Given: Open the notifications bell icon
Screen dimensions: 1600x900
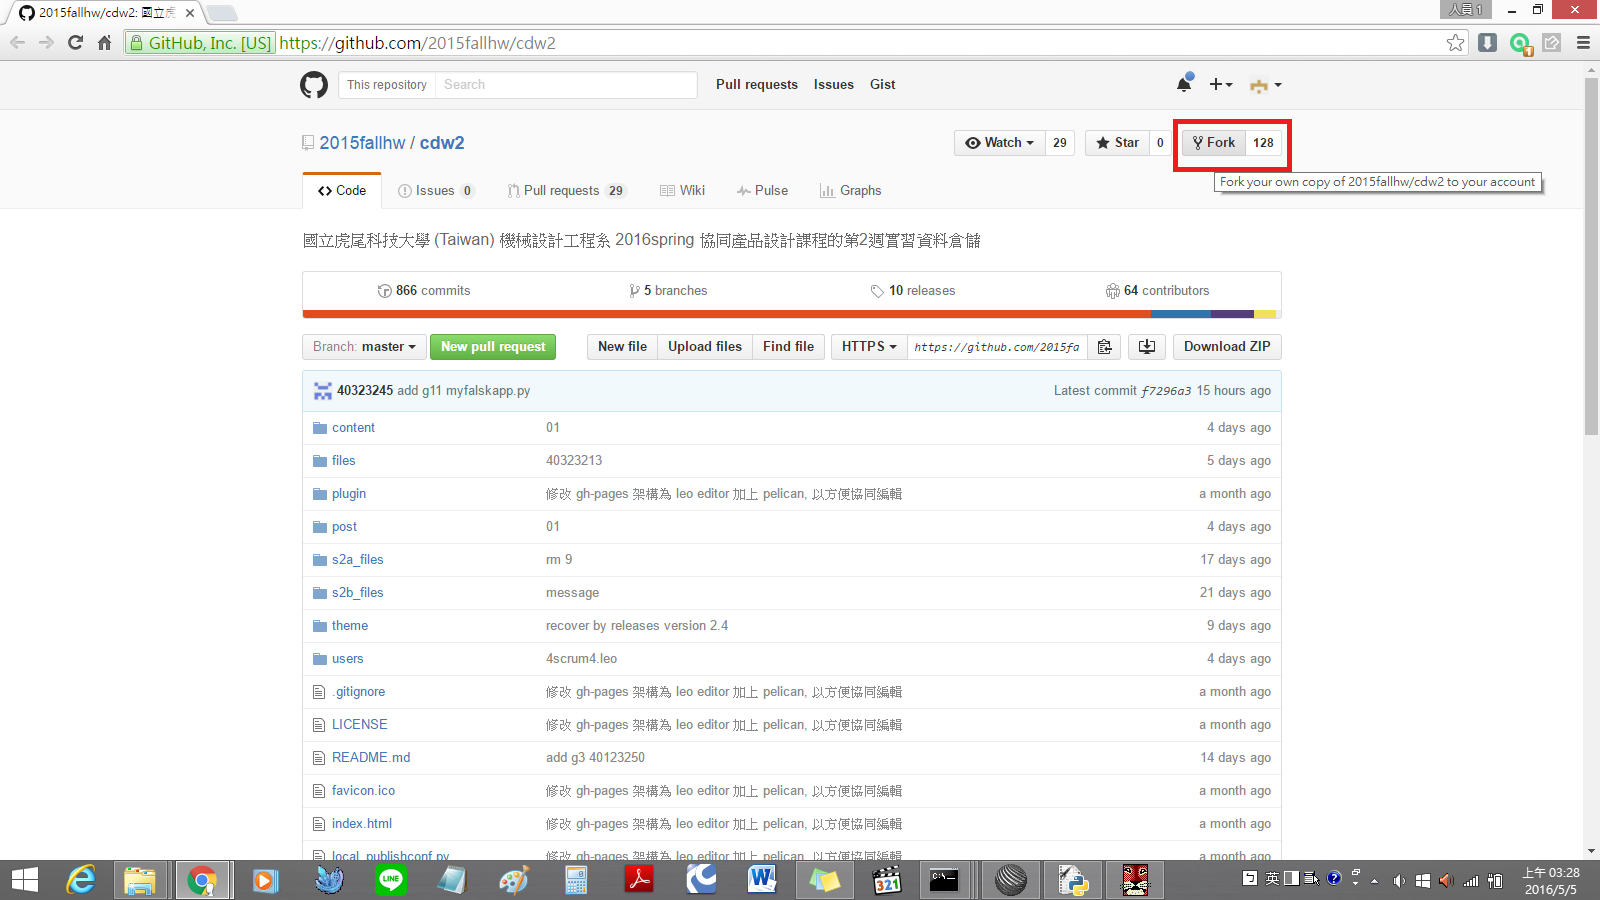Looking at the screenshot, I should (1184, 84).
